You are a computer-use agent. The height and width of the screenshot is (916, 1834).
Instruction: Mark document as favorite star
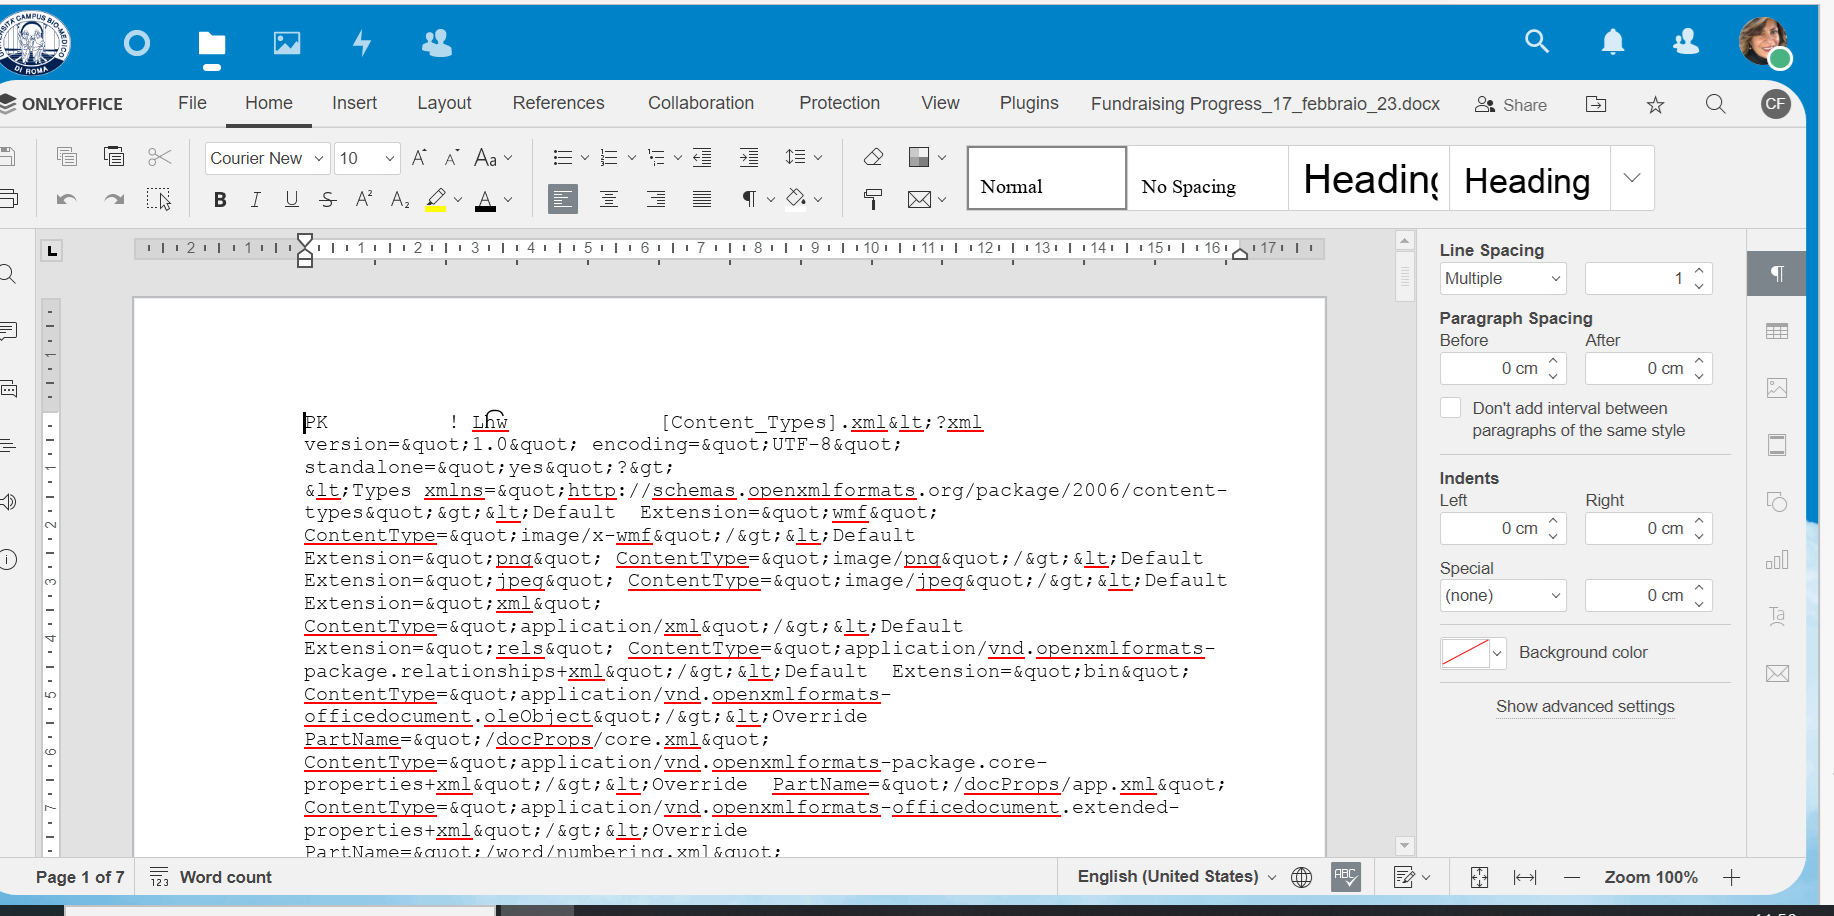coord(1655,104)
